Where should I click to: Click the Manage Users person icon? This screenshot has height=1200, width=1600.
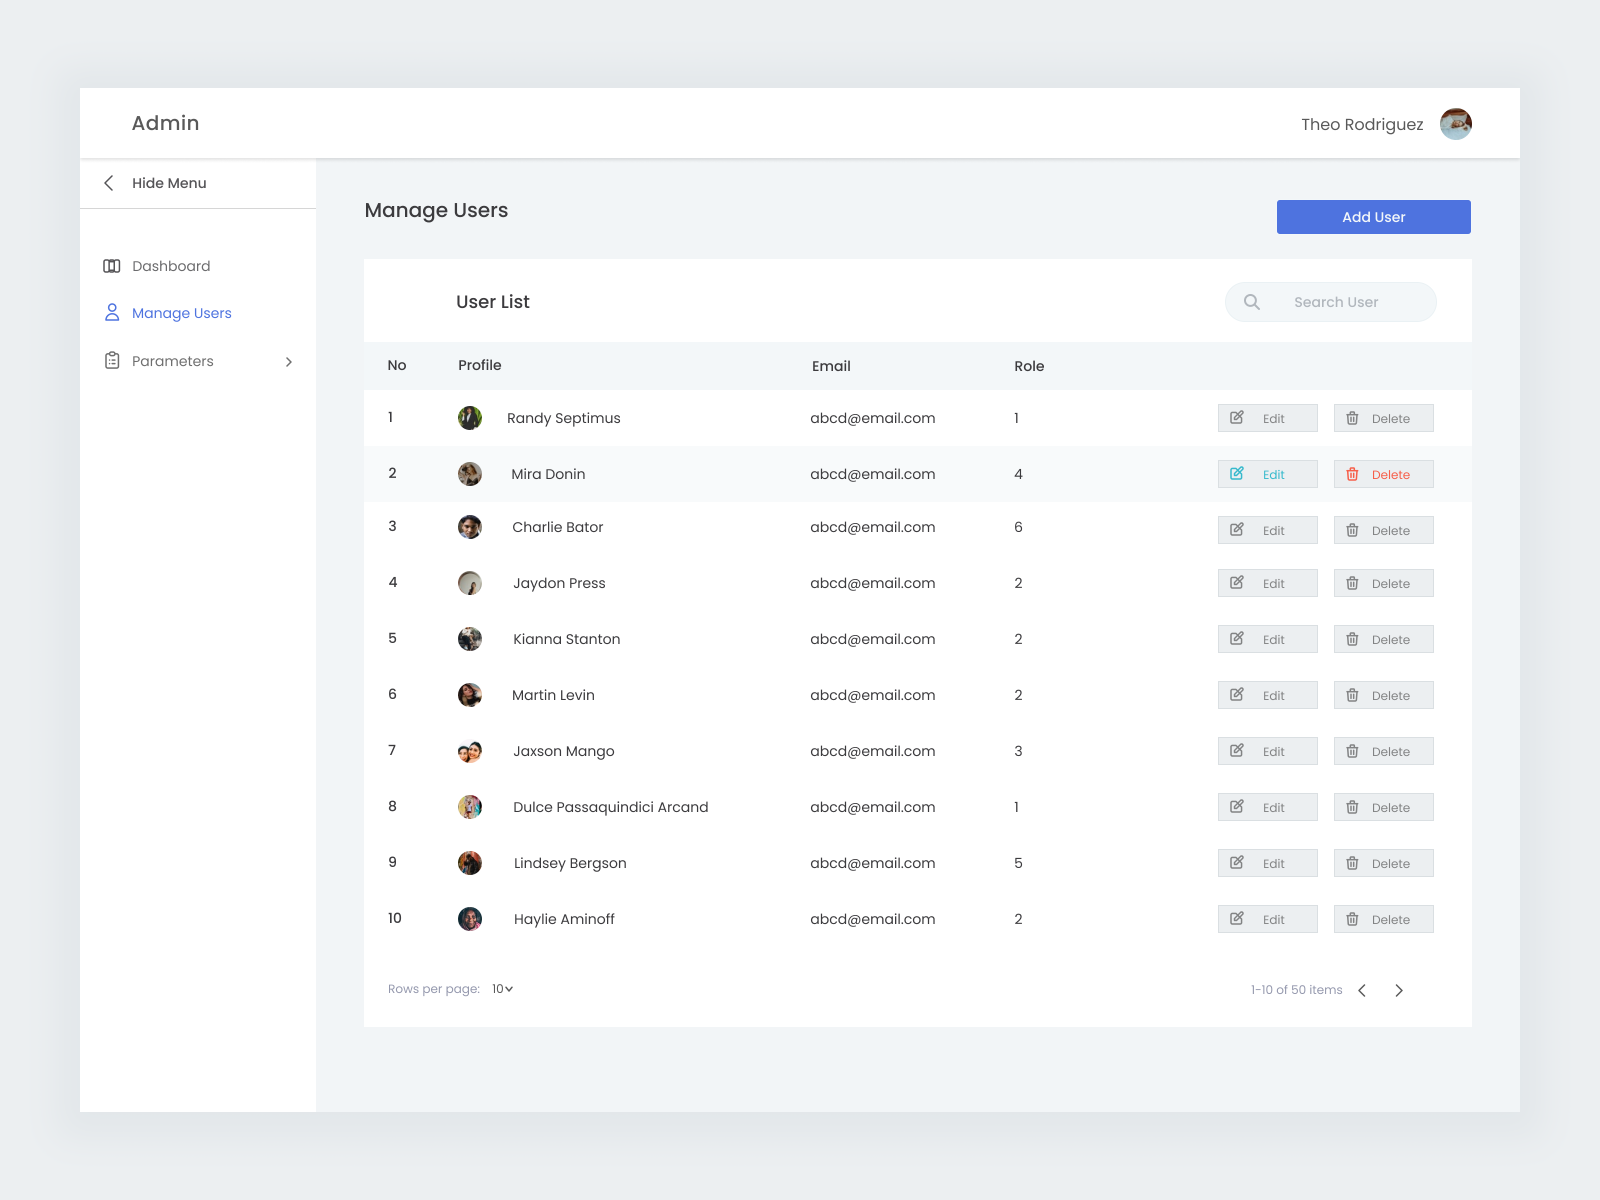pyautogui.click(x=112, y=312)
